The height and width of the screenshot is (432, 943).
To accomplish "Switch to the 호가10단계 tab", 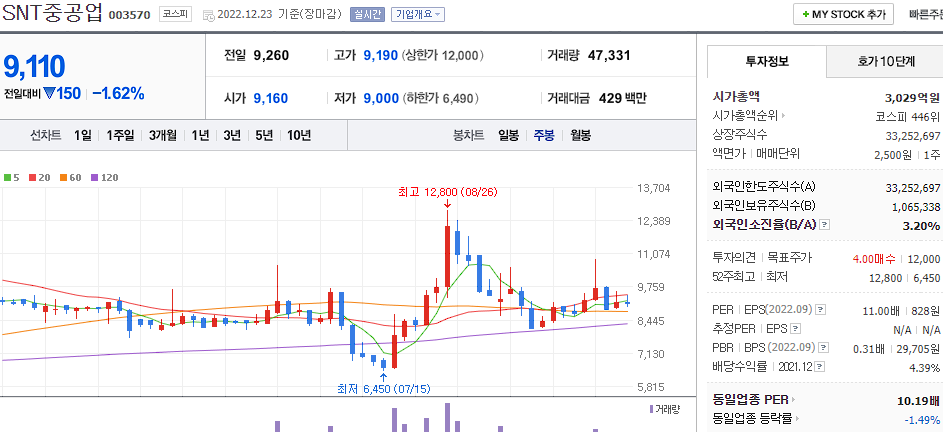I will (x=885, y=61).
